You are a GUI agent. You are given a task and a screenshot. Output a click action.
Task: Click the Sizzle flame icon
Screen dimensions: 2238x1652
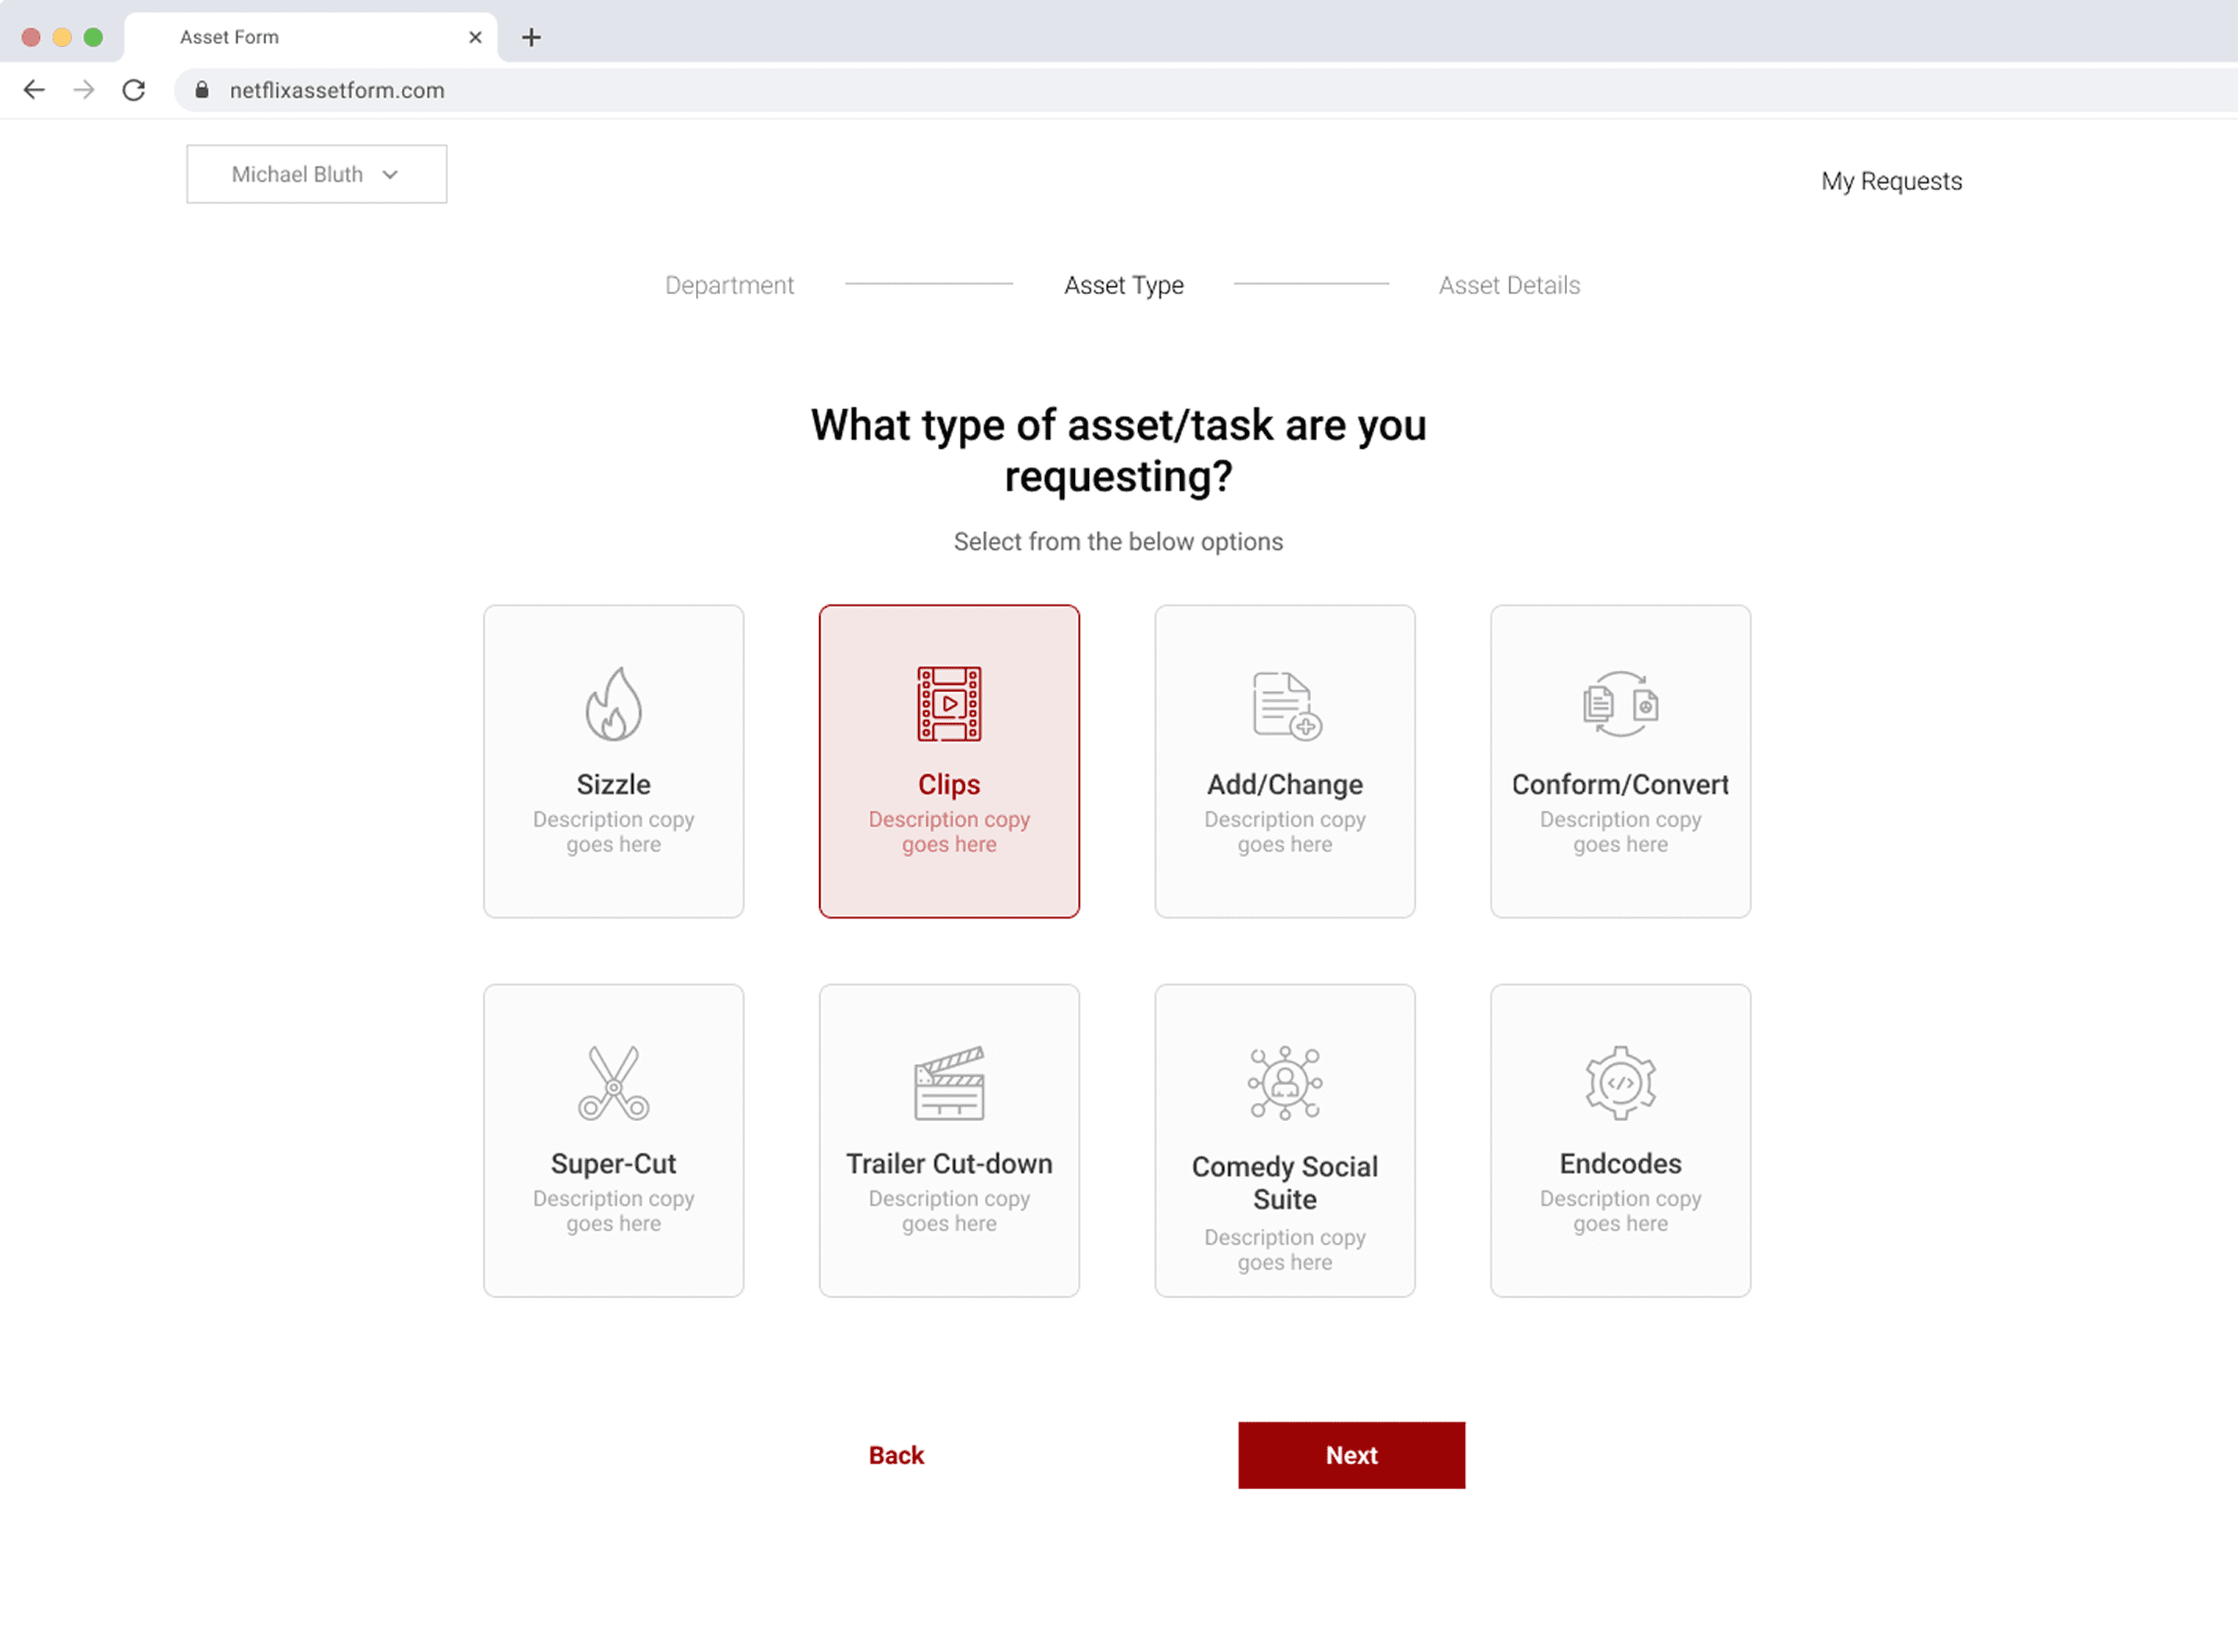613,704
